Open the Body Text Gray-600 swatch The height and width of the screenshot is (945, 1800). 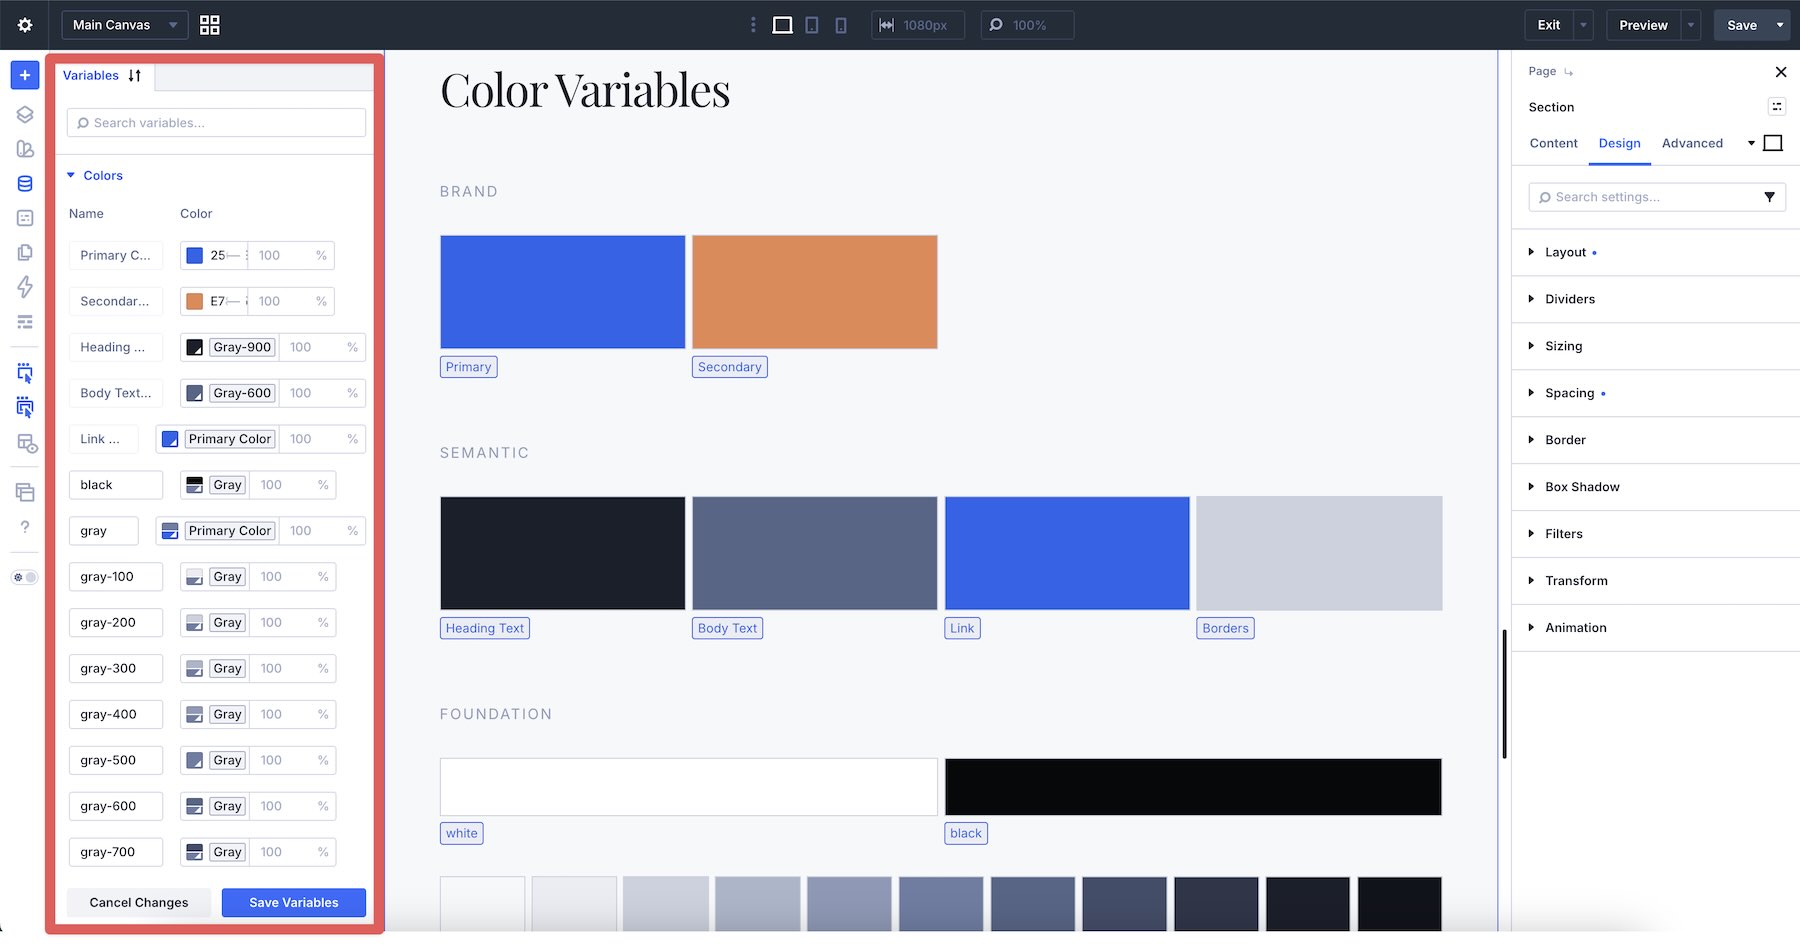click(195, 393)
